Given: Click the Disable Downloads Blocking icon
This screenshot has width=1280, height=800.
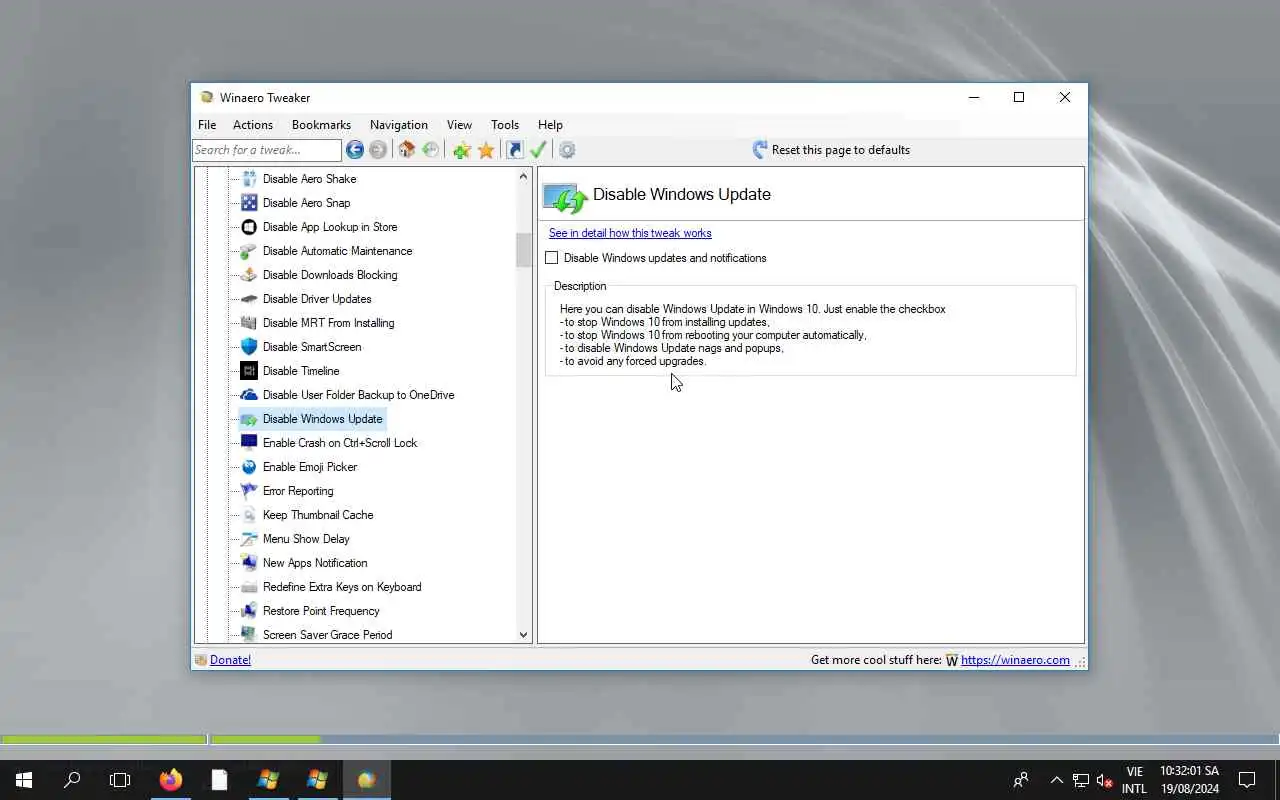Looking at the screenshot, I should click(249, 275).
